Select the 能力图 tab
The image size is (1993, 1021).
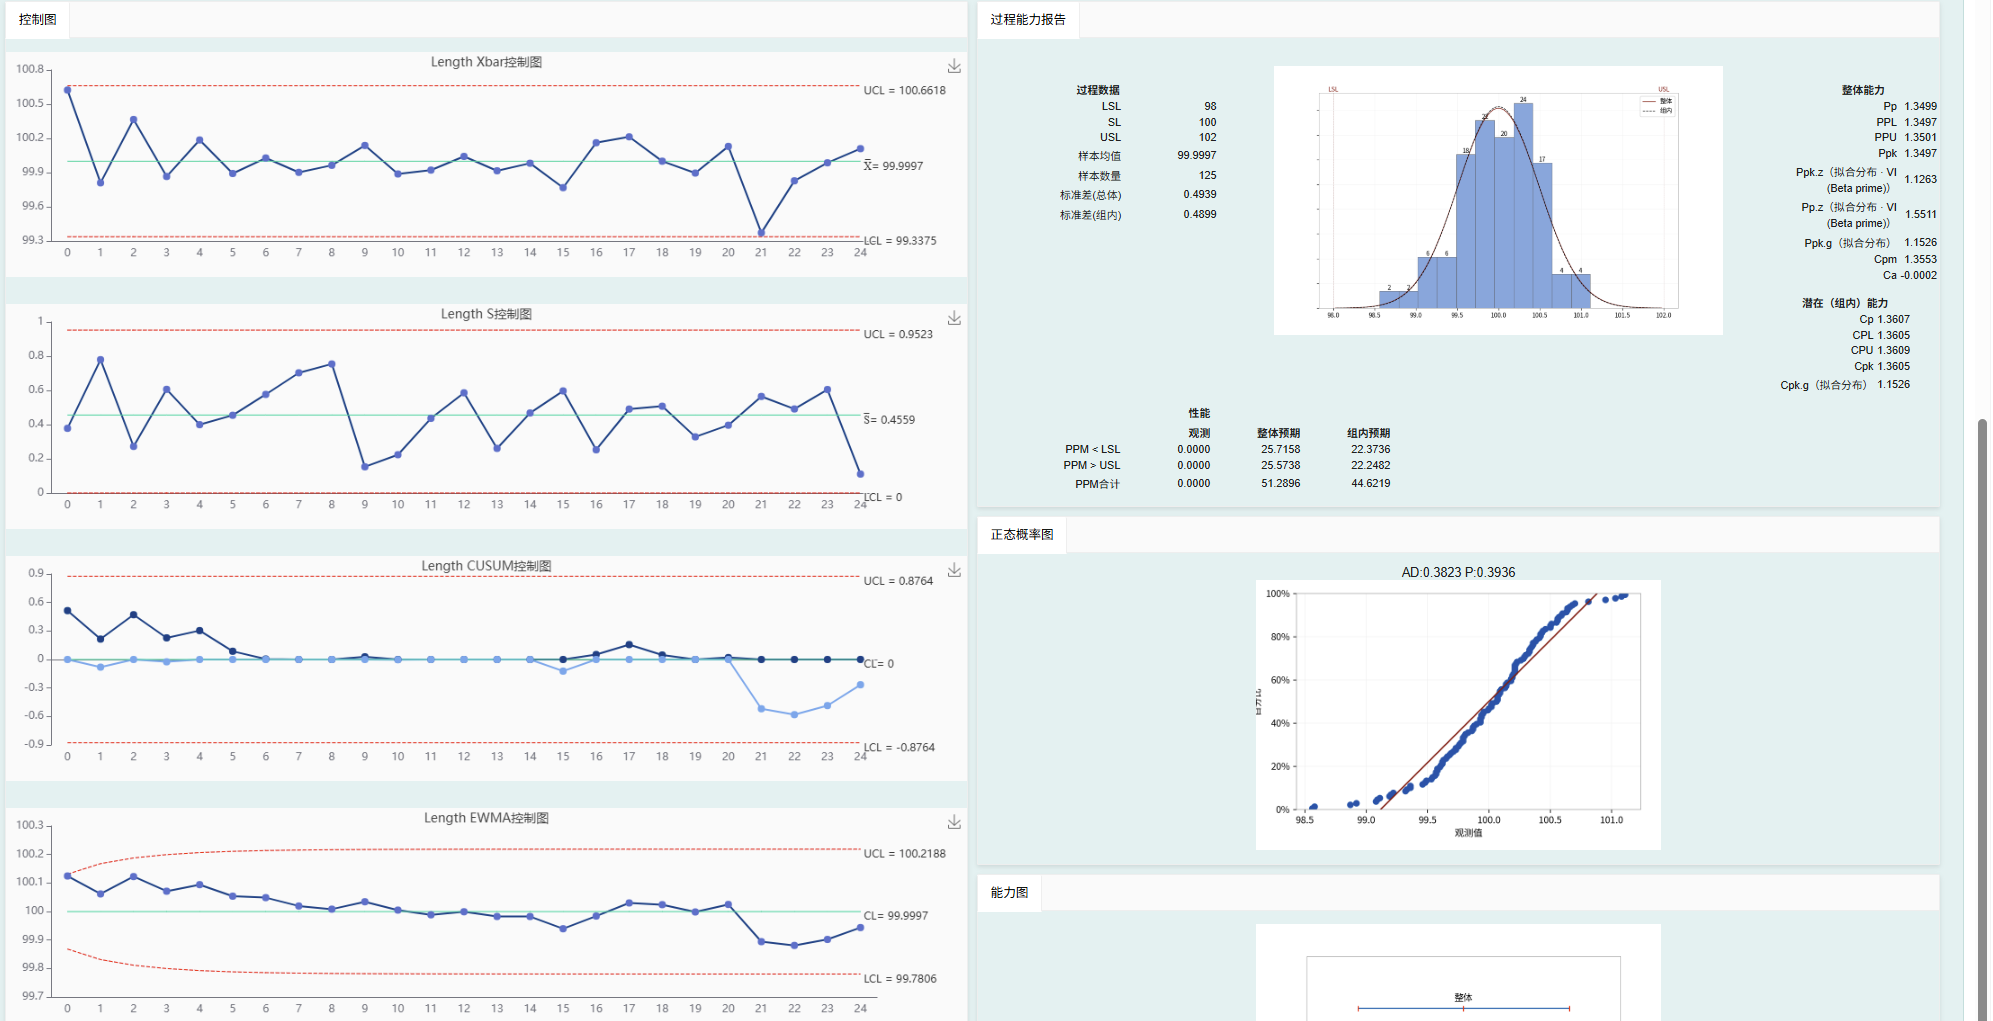pyautogui.click(x=1009, y=892)
